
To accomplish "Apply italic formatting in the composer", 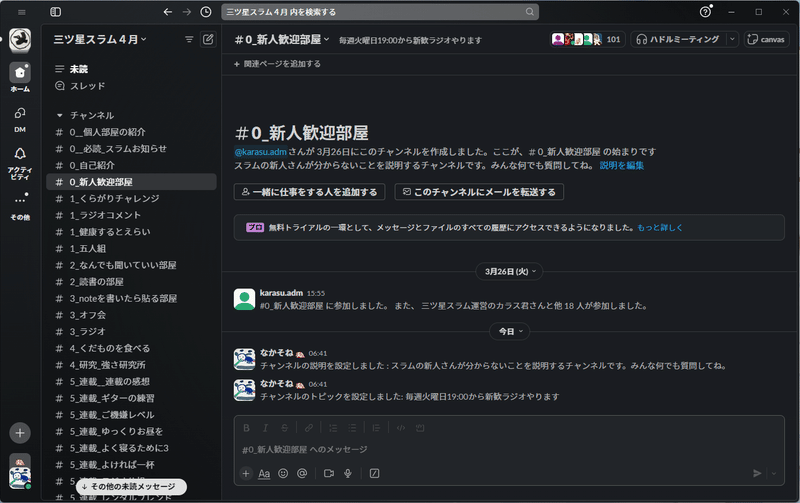I will pyautogui.click(x=265, y=427).
